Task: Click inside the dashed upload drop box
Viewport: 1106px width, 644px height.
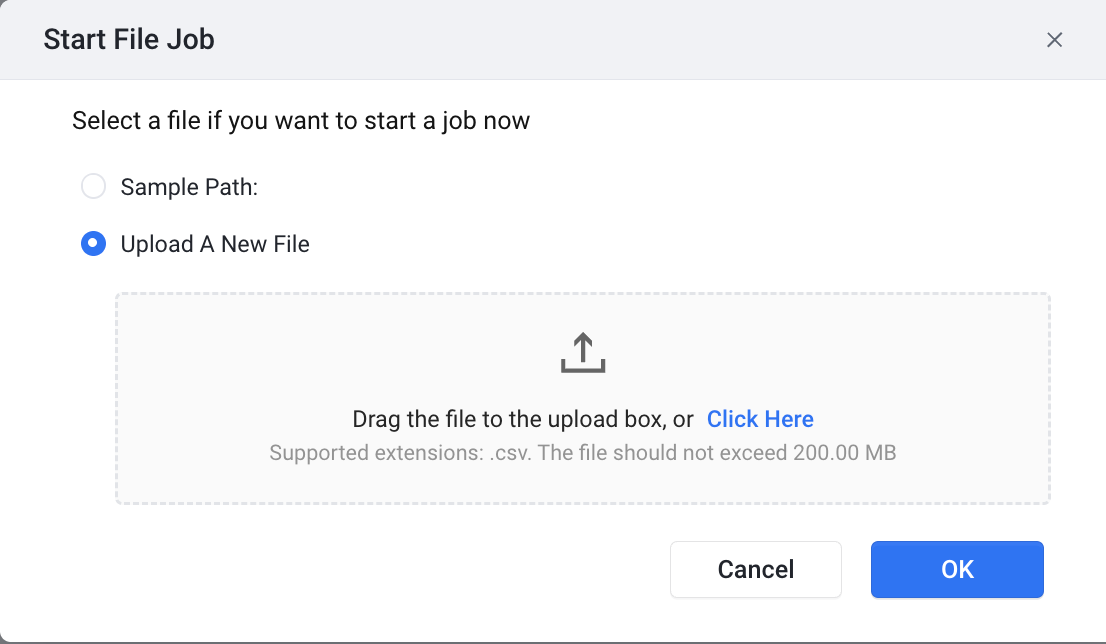Action: click(x=583, y=399)
